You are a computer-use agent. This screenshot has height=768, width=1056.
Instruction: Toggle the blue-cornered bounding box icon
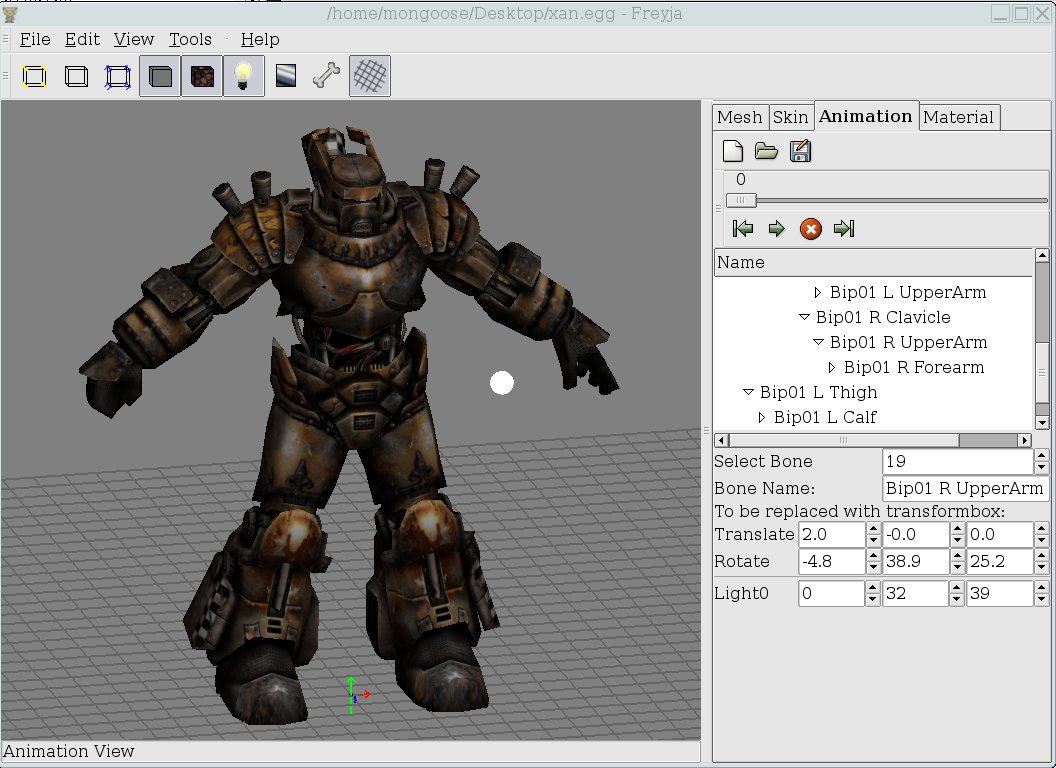[x=118, y=76]
